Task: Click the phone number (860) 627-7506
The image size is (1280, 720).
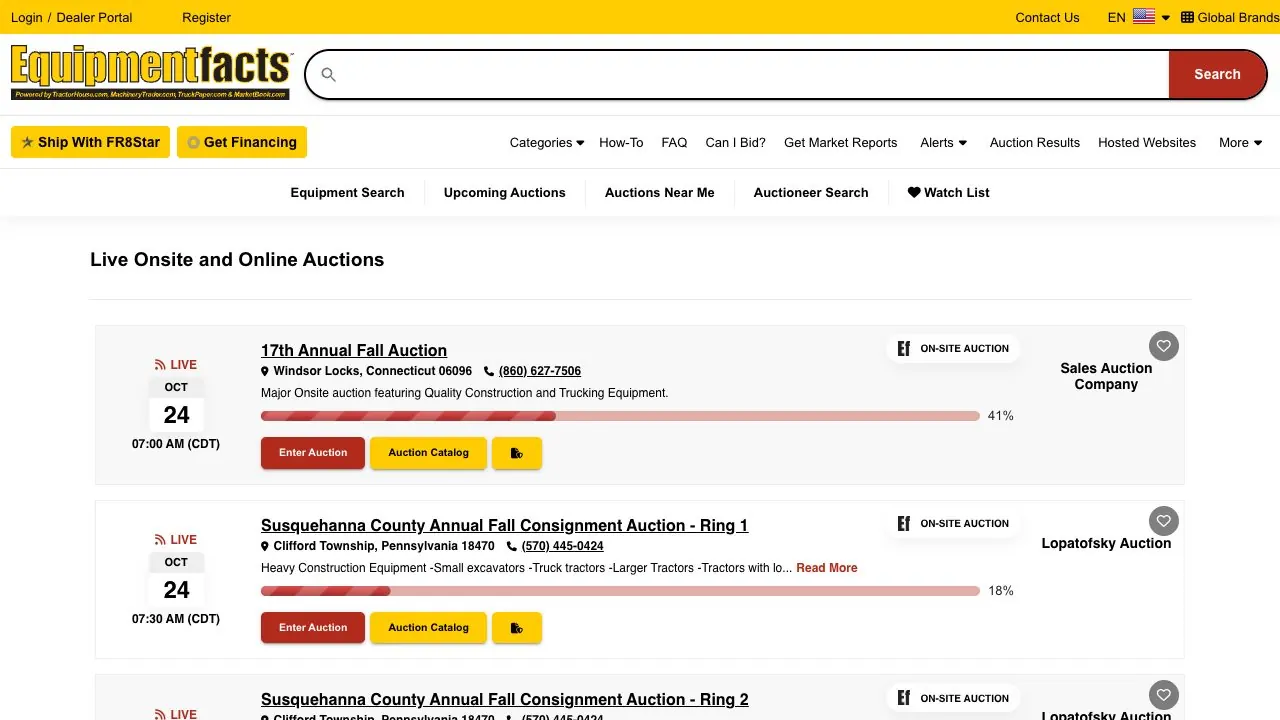Action: point(540,371)
